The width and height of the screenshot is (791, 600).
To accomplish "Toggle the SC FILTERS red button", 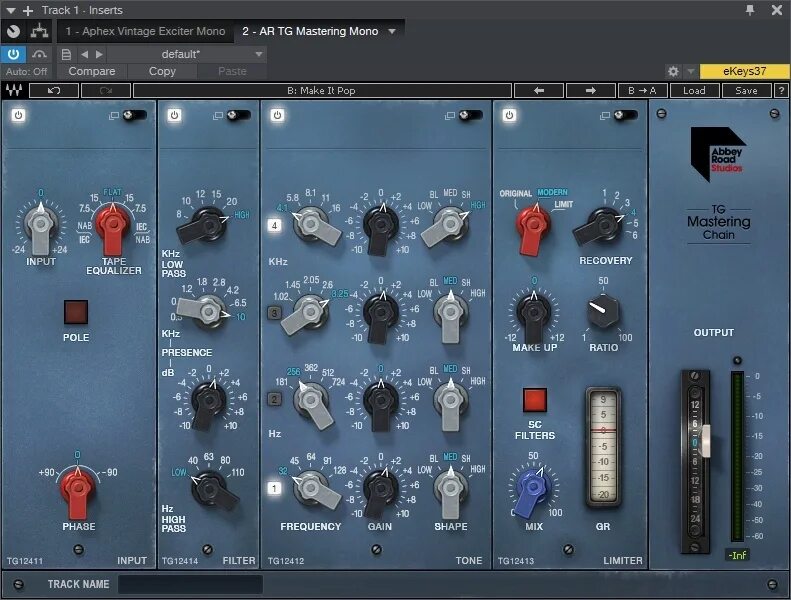I will click(x=535, y=400).
